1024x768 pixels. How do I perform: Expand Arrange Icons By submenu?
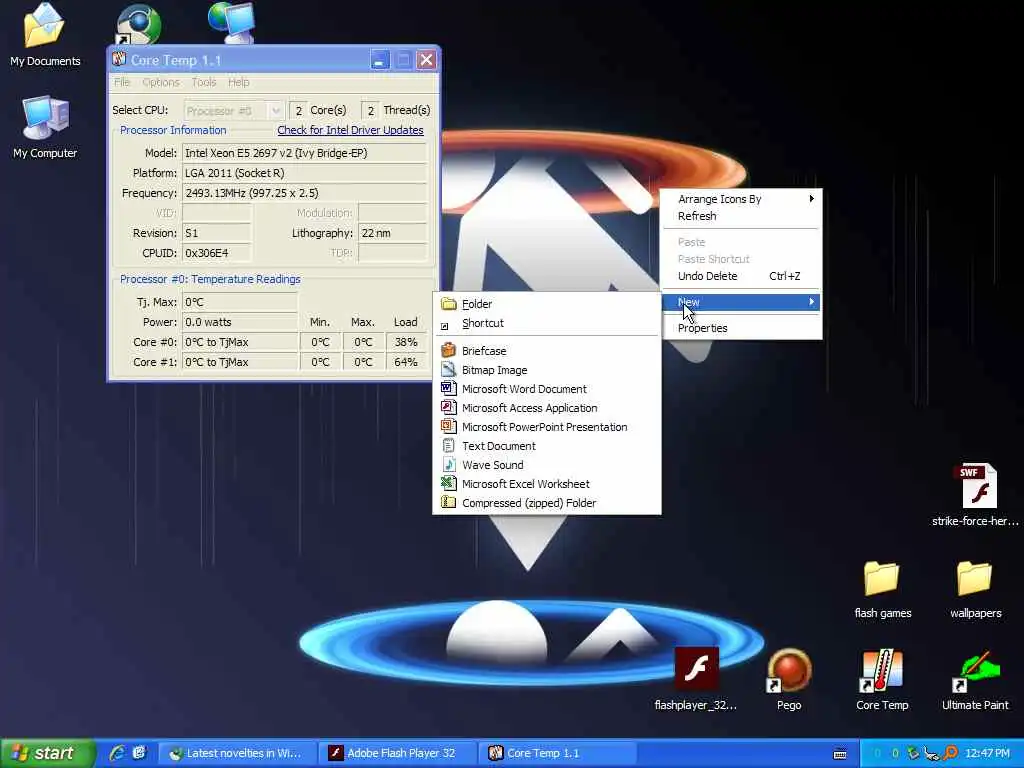pyautogui.click(x=741, y=199)
